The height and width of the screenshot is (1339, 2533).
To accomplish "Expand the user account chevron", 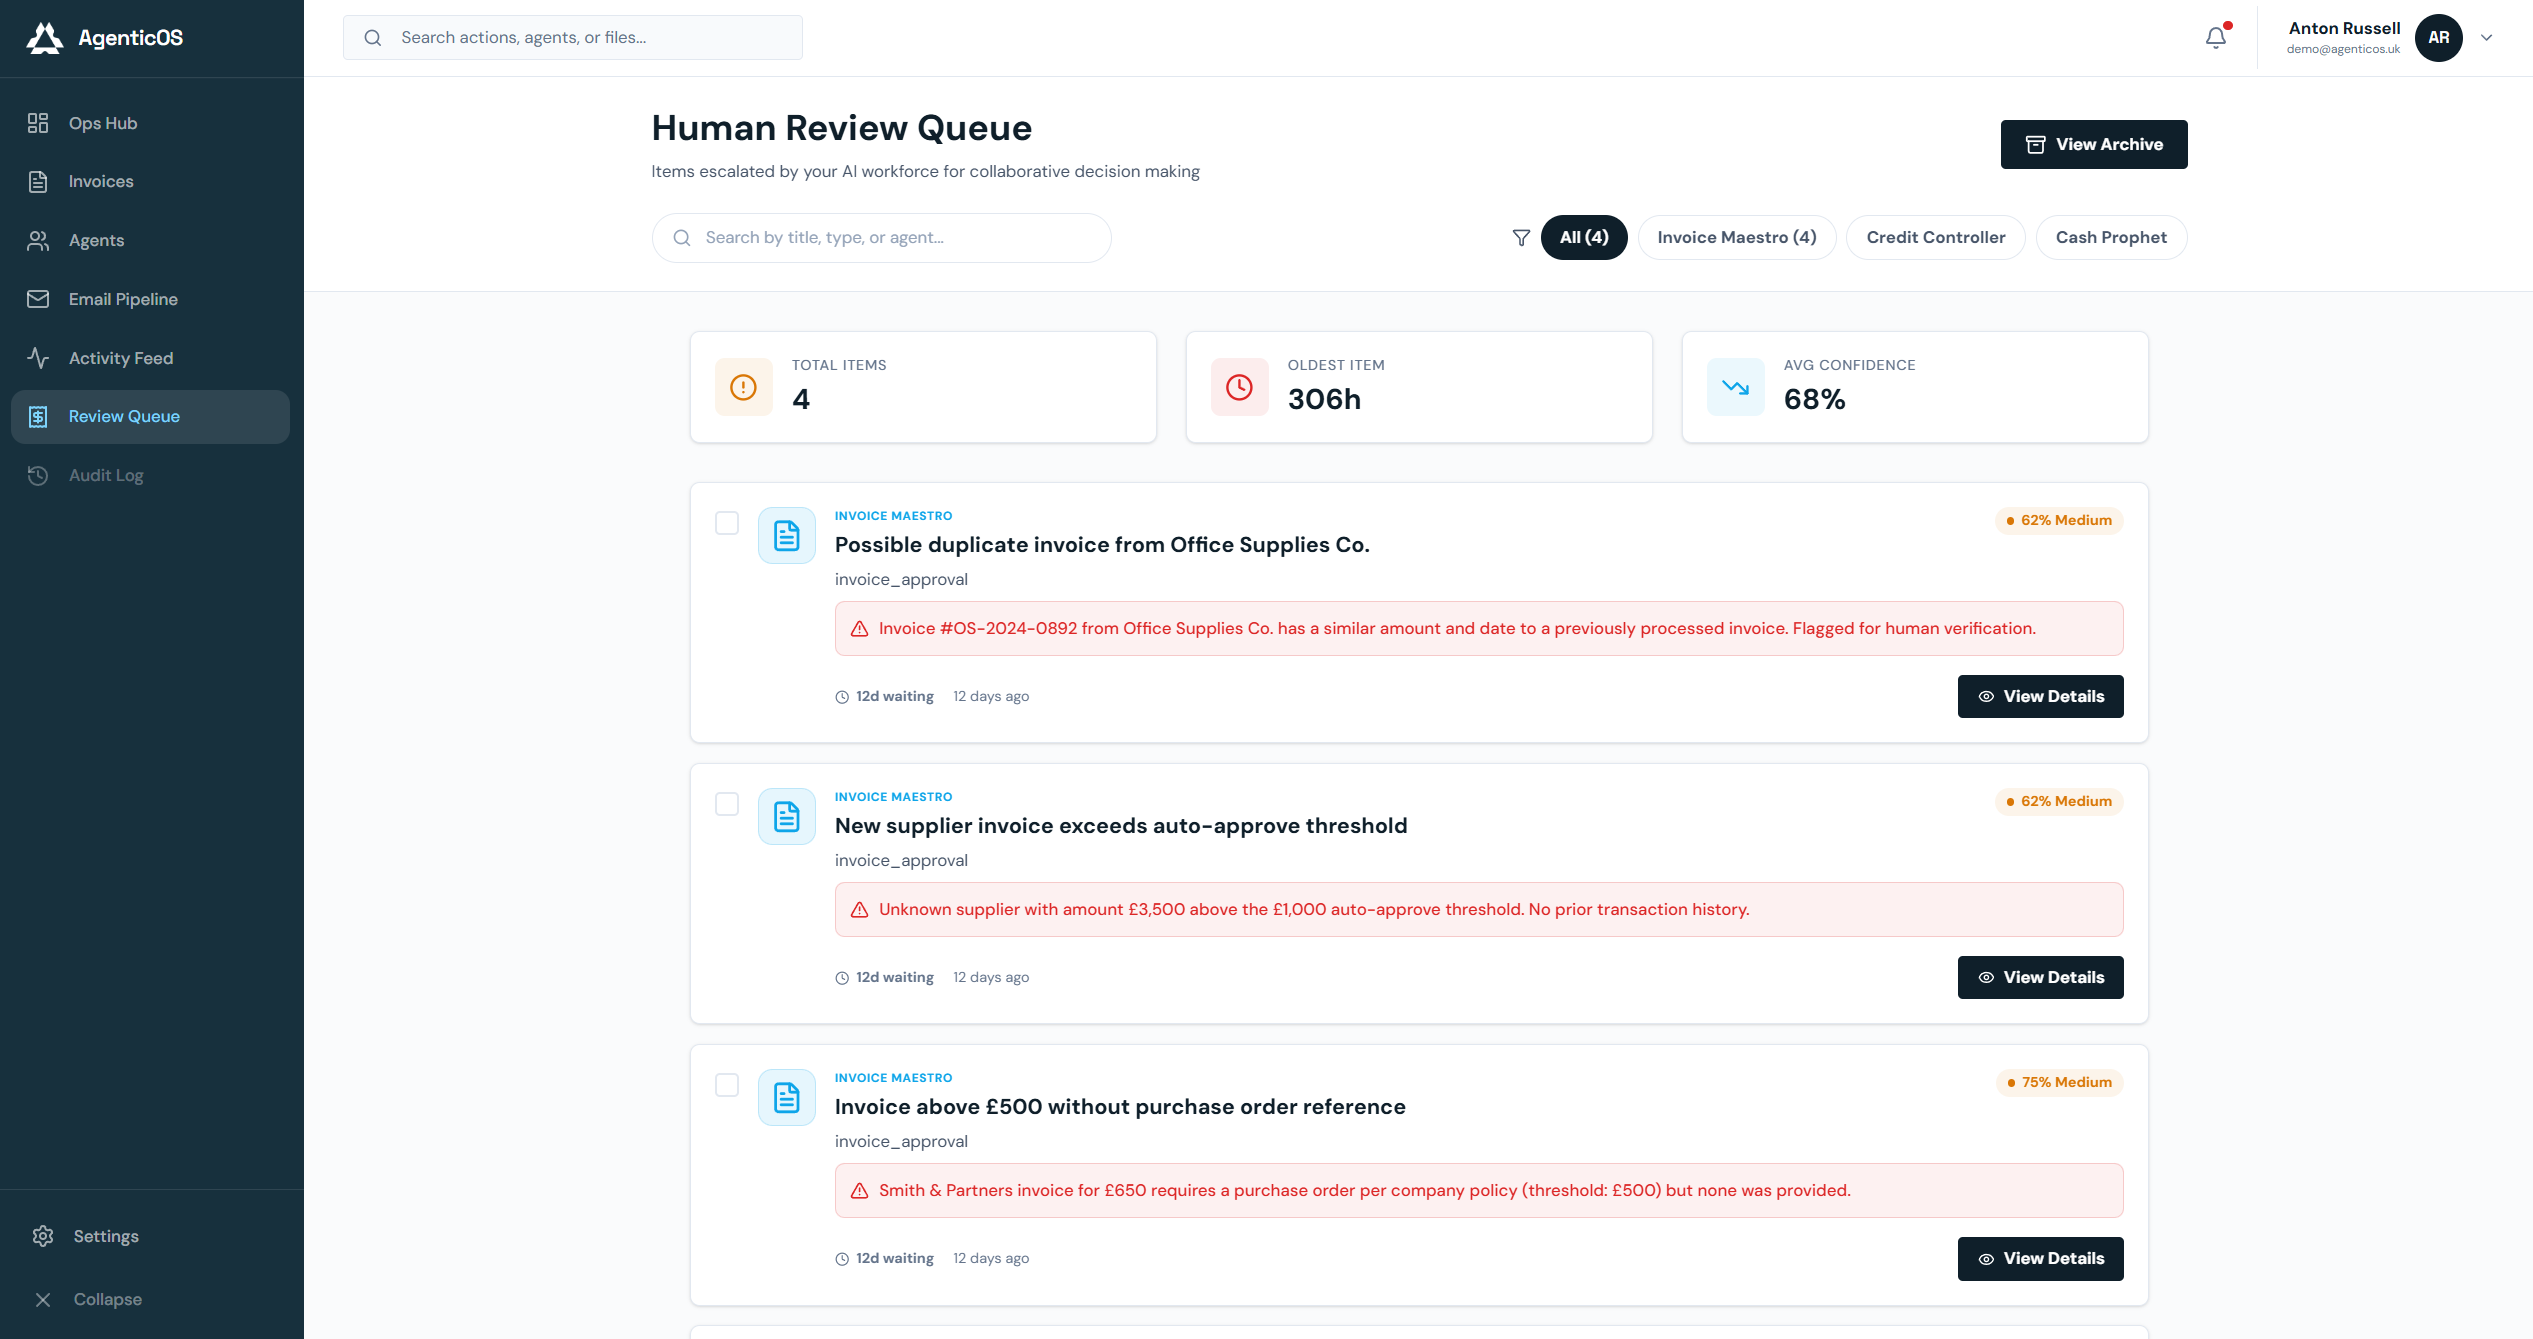I will [x=2486, y=38].
